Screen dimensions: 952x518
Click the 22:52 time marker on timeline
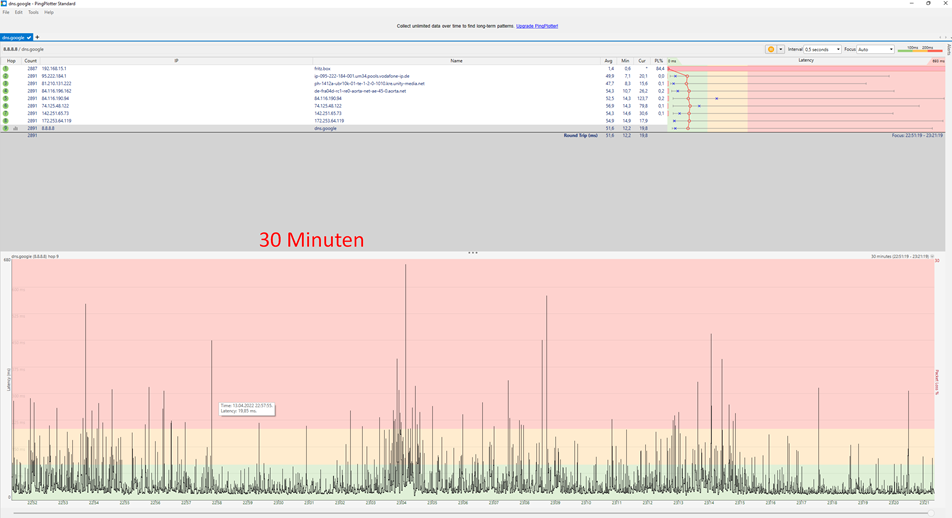(32, 503)
